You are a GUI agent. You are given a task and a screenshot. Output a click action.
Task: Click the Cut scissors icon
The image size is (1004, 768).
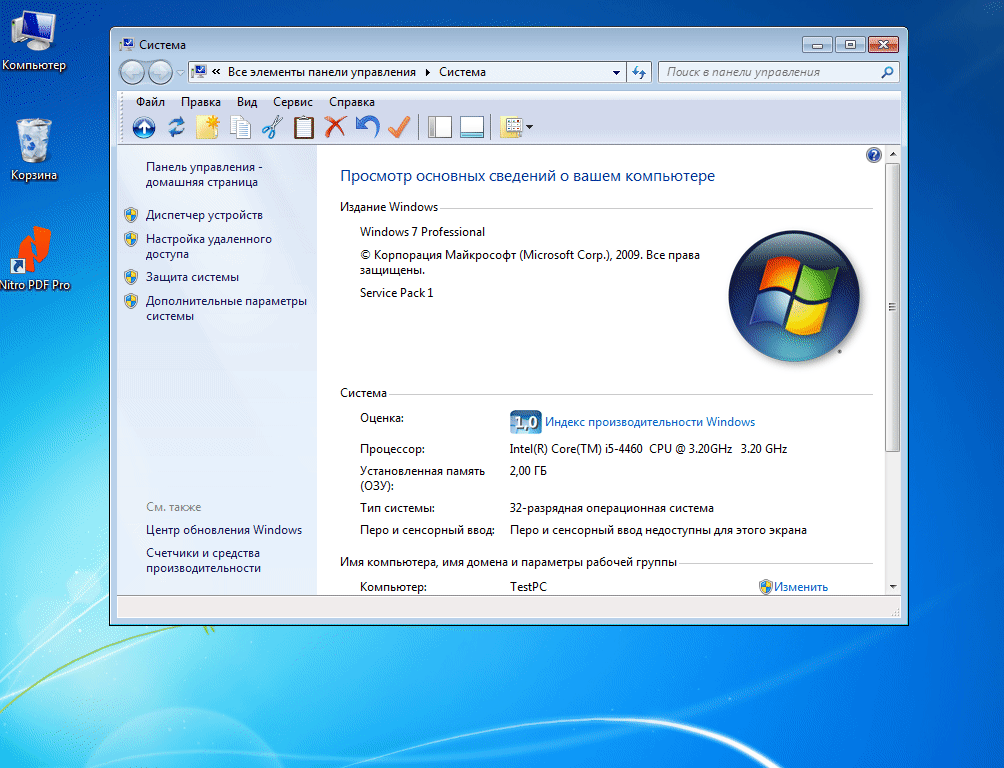click(x=272, y=127)
